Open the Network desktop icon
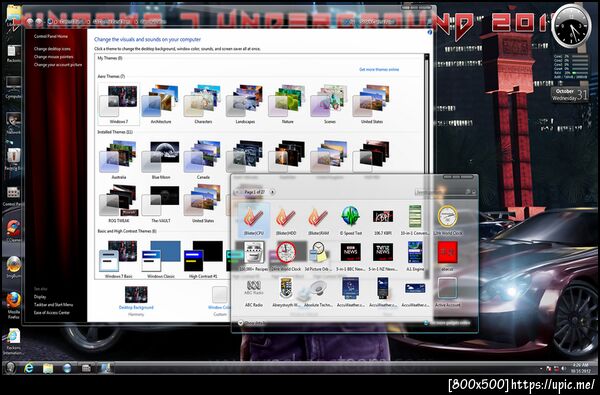Viewport: 600px width, 395px height. tap(13, 123)
